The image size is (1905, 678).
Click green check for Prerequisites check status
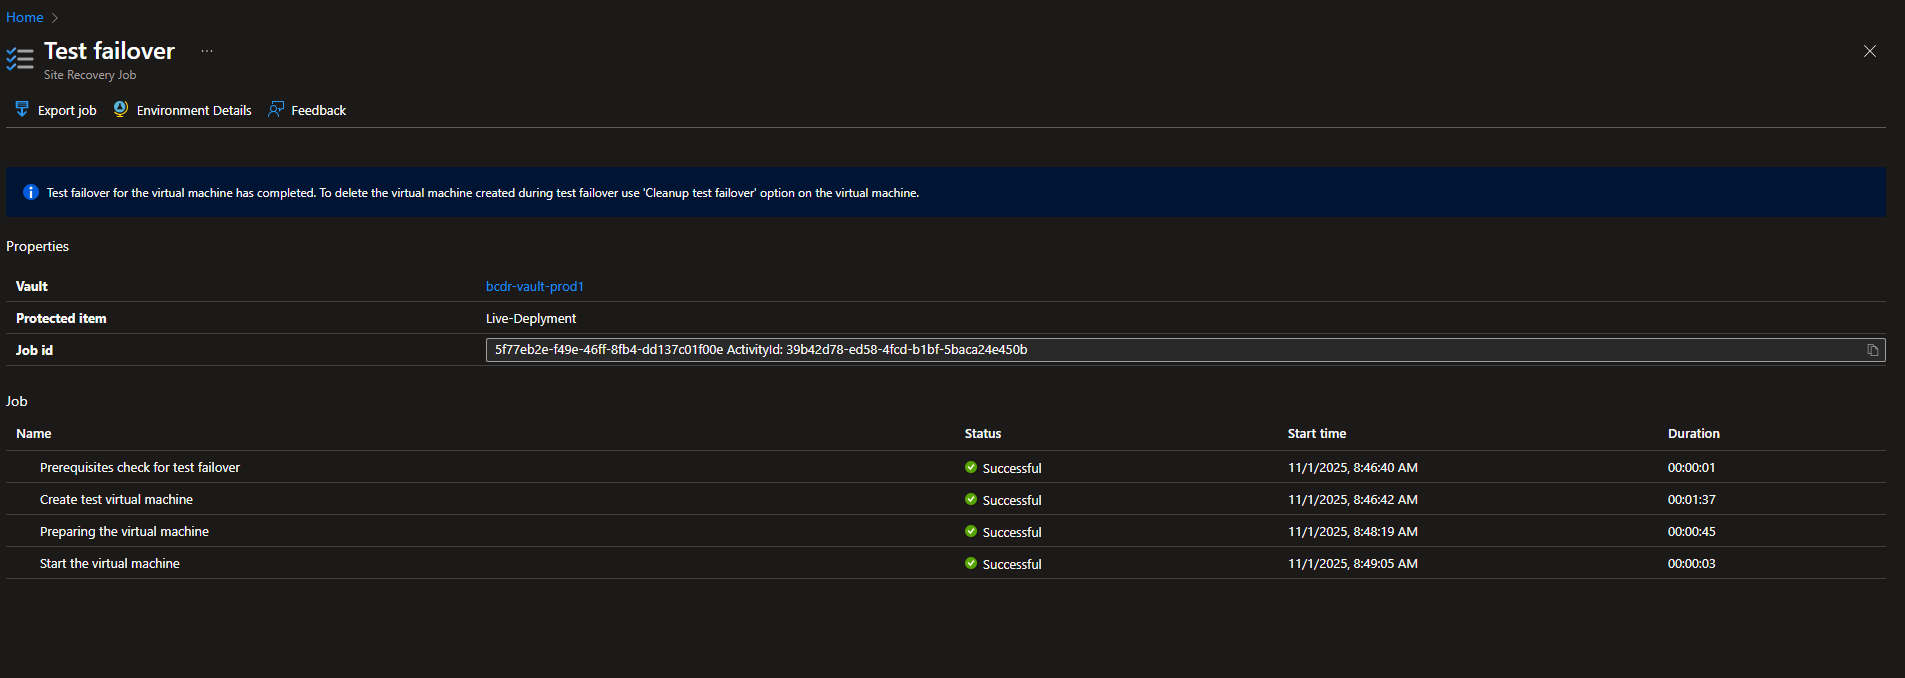click(971, 467)
